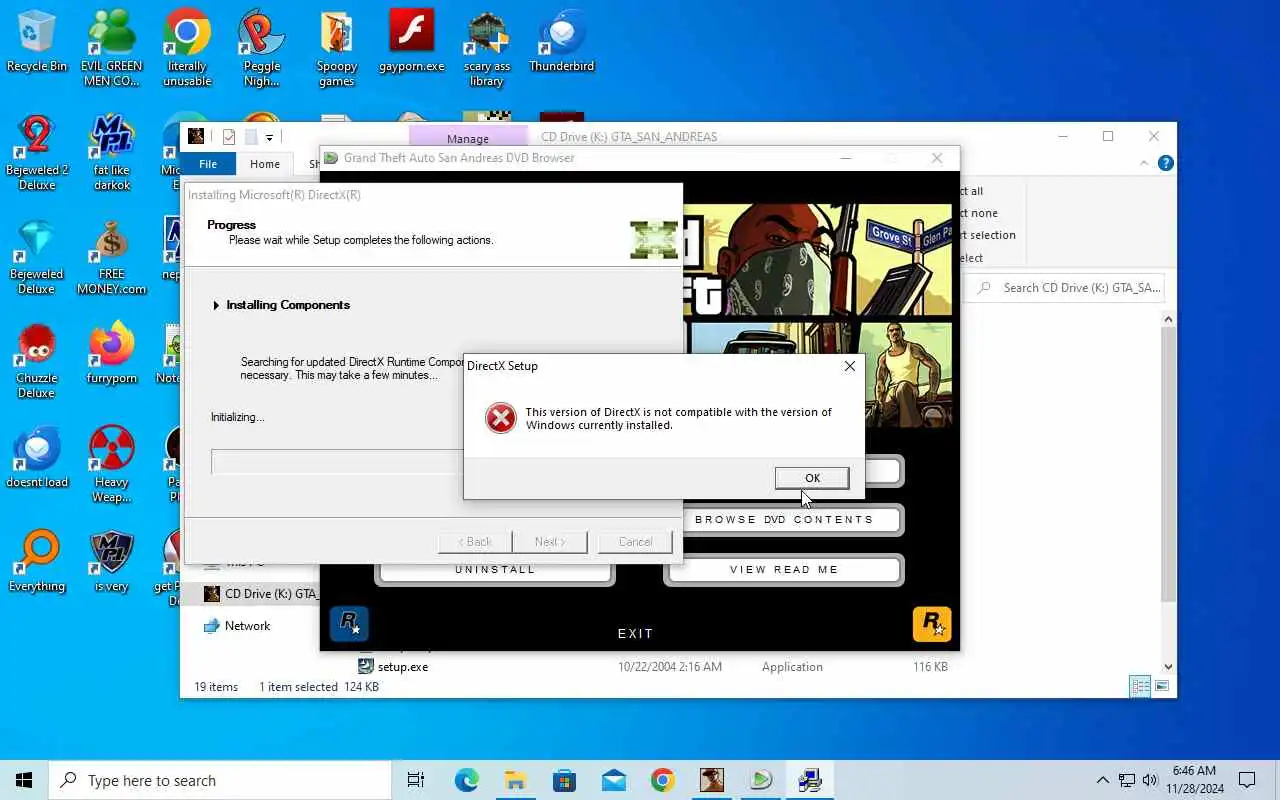
Task: Switch to the Home tab in File Explorer
Action: [265, 164]
